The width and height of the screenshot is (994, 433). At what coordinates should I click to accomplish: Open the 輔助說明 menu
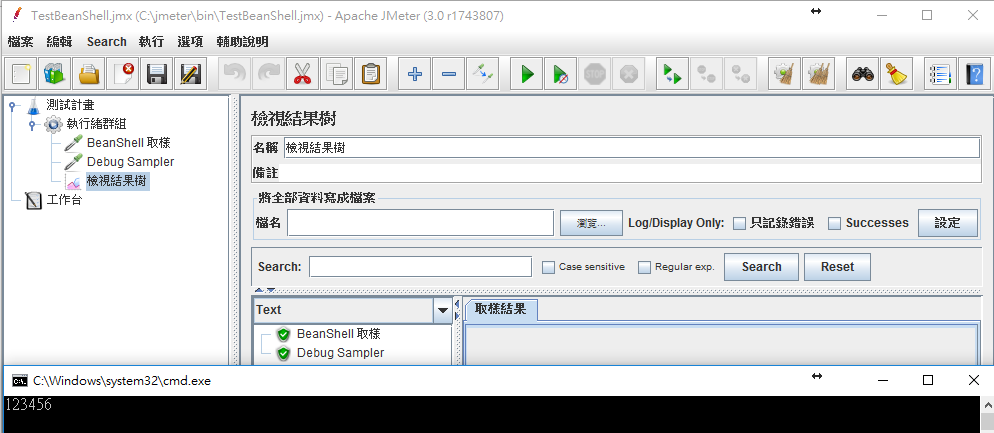point(242,42)
